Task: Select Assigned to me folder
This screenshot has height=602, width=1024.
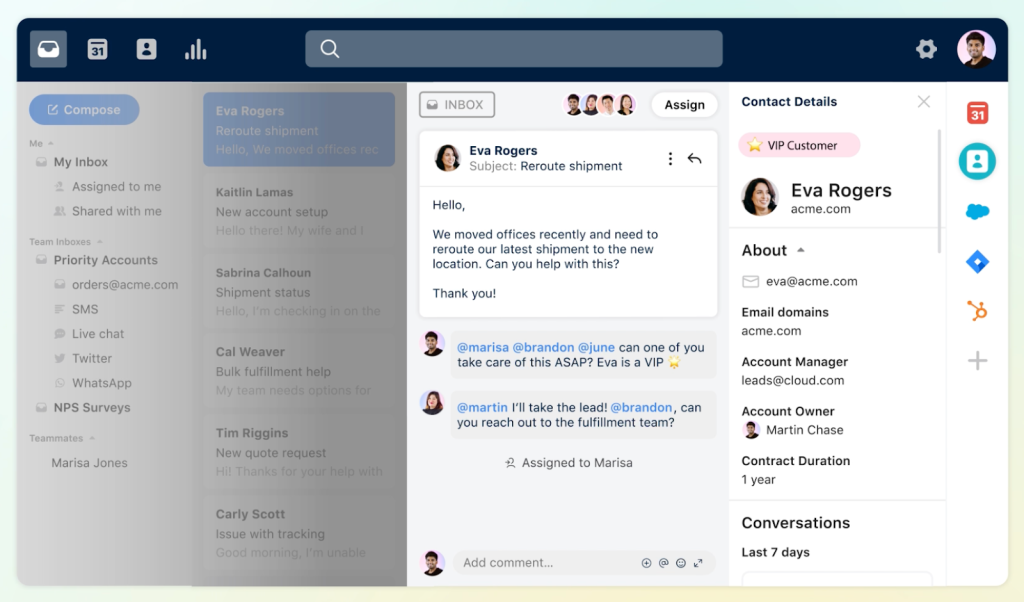Action: point(116,187)
